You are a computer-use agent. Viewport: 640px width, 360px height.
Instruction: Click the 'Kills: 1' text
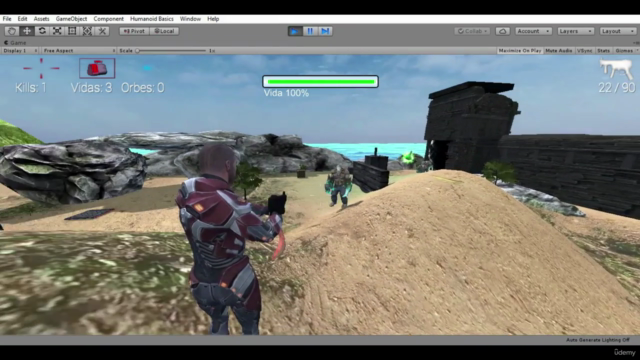[x=31, y=88]
